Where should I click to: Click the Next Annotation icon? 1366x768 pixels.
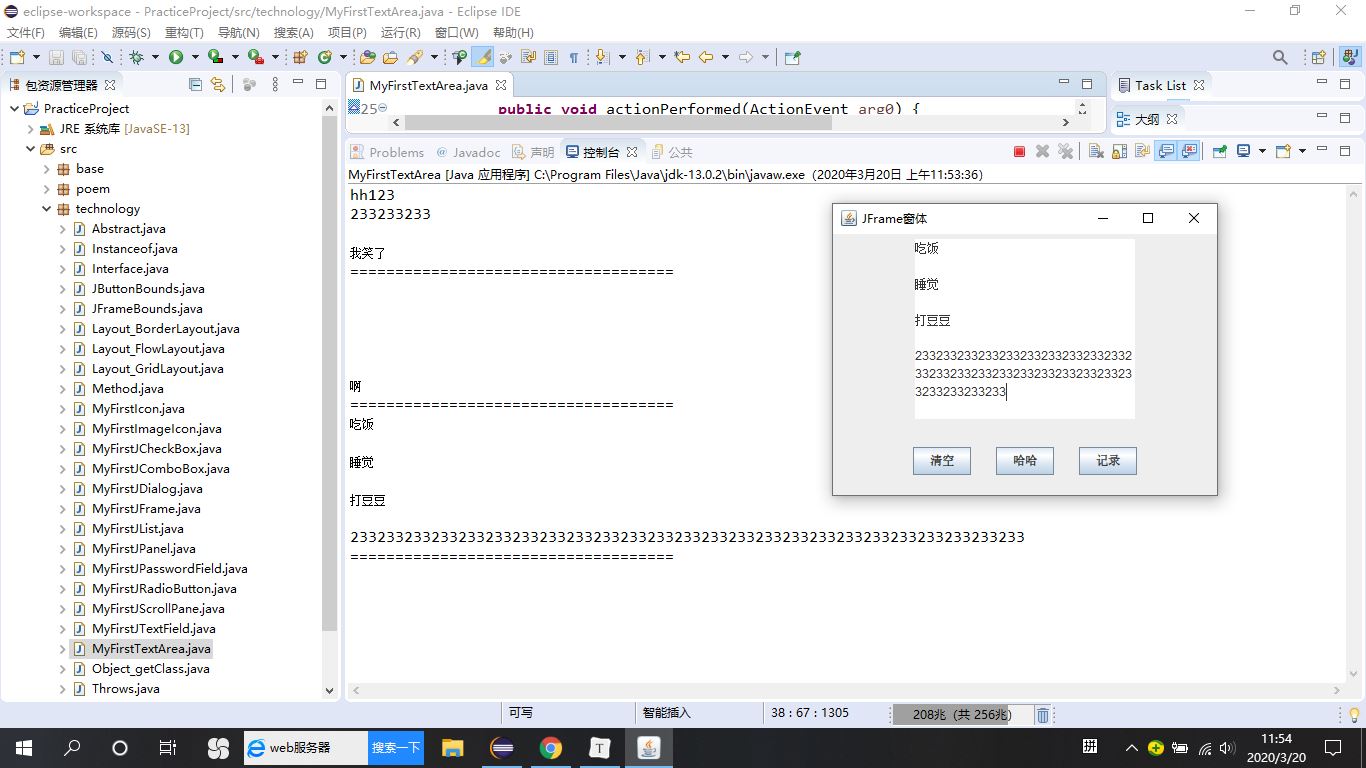[x=602, y=57]
